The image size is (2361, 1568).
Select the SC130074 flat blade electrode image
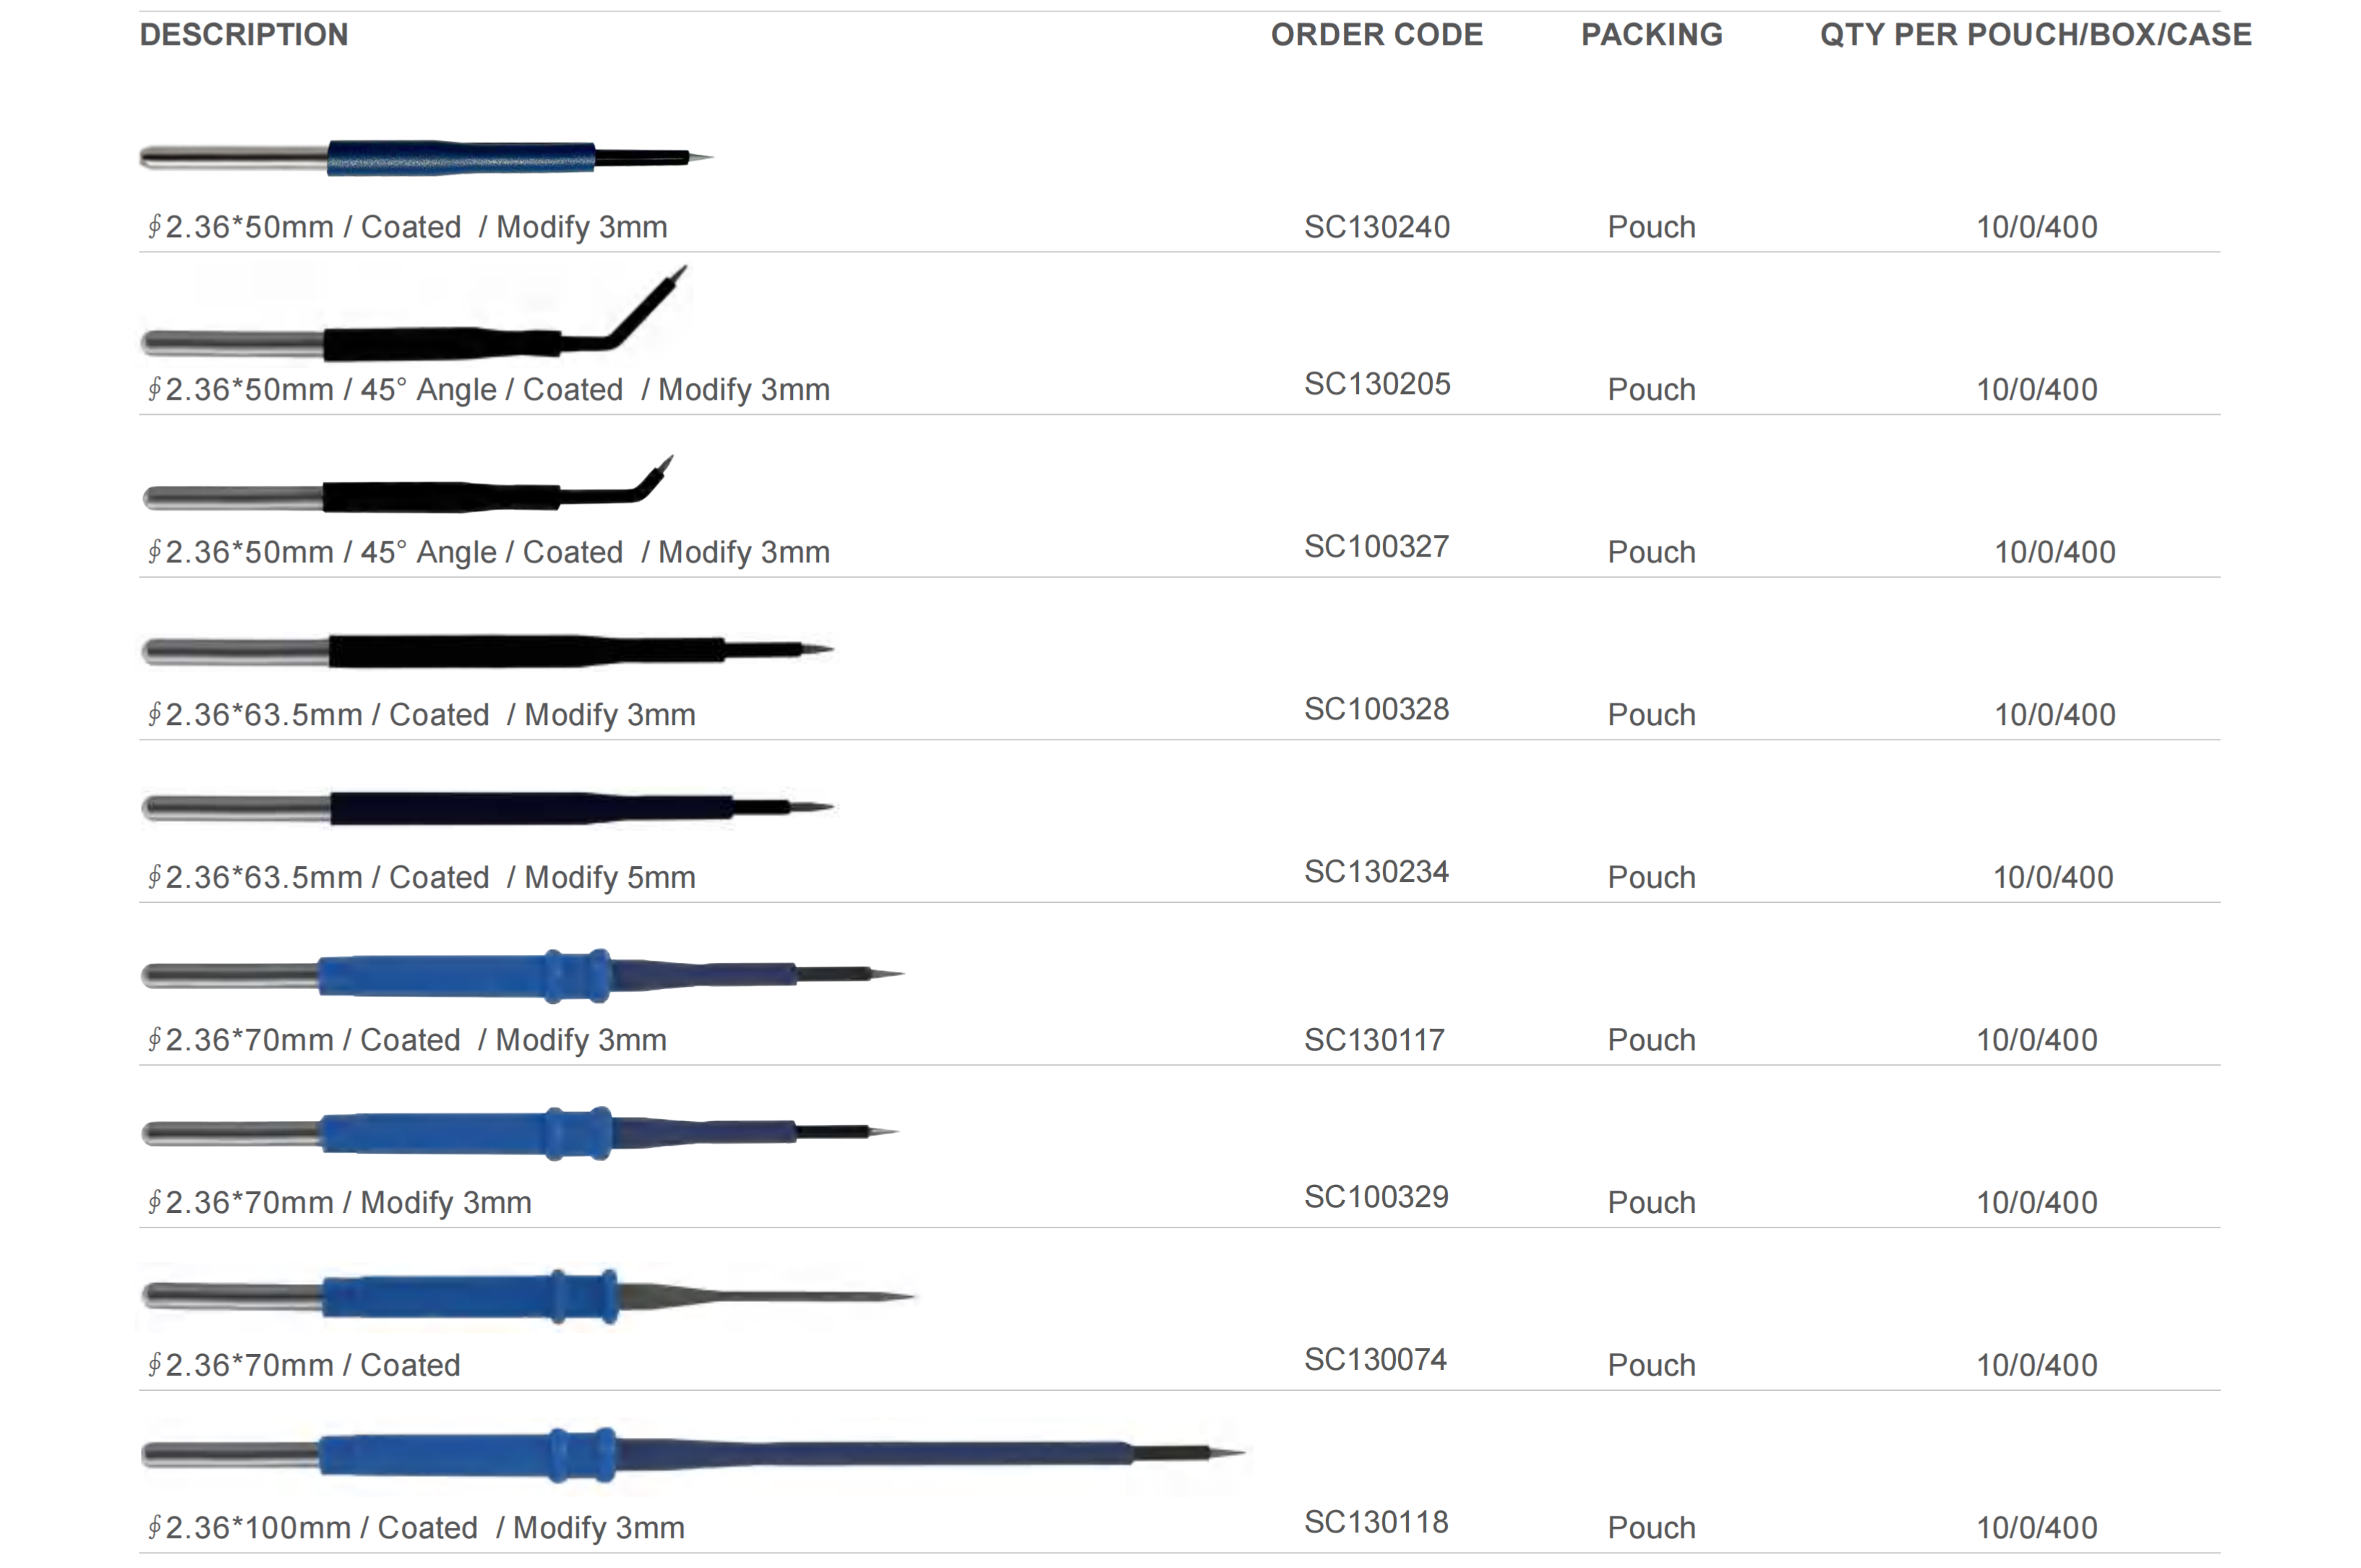coord(527,1297)
